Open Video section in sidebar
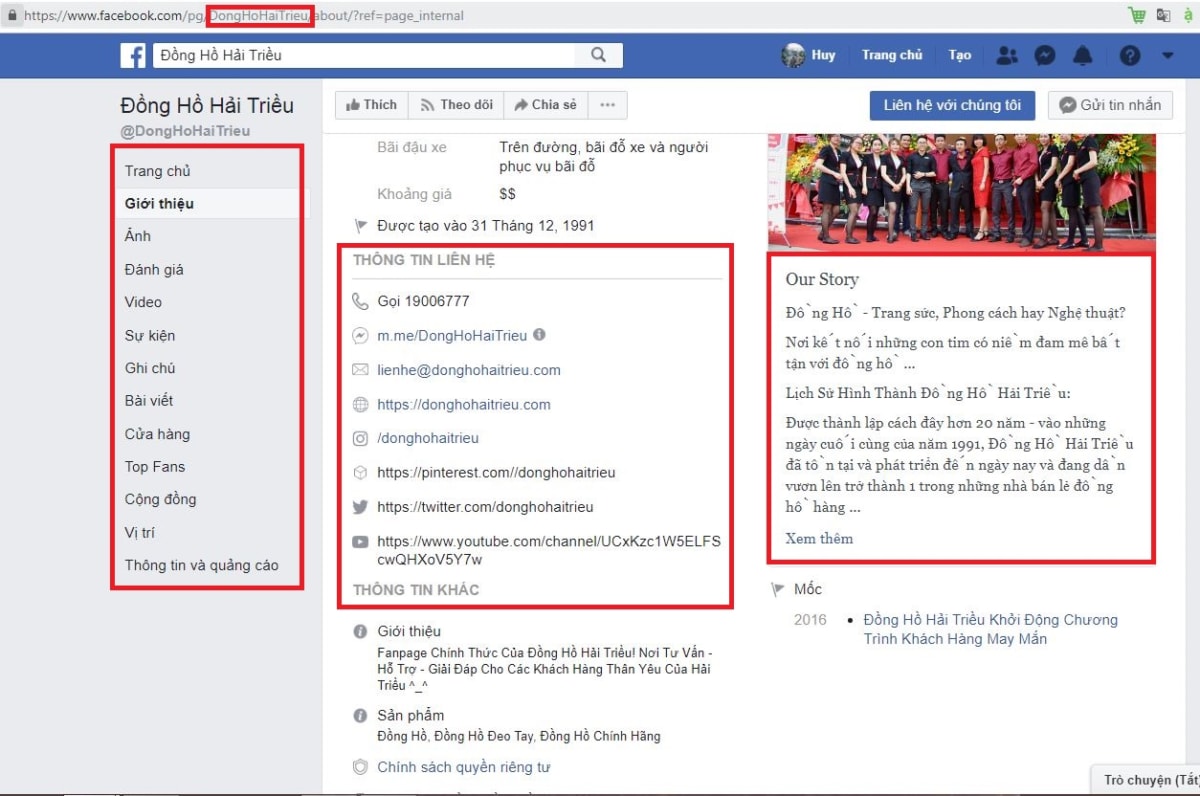 [143, 302]
